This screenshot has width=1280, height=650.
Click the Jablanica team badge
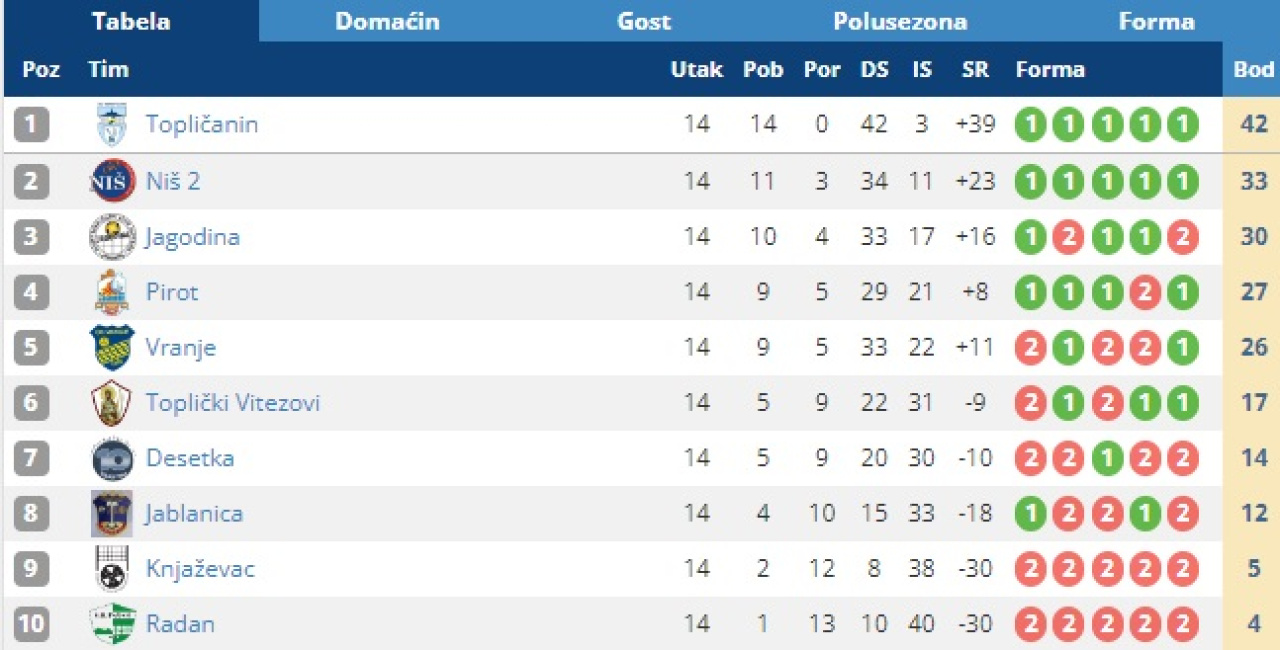pyautogui.click(x=111, y=514)
